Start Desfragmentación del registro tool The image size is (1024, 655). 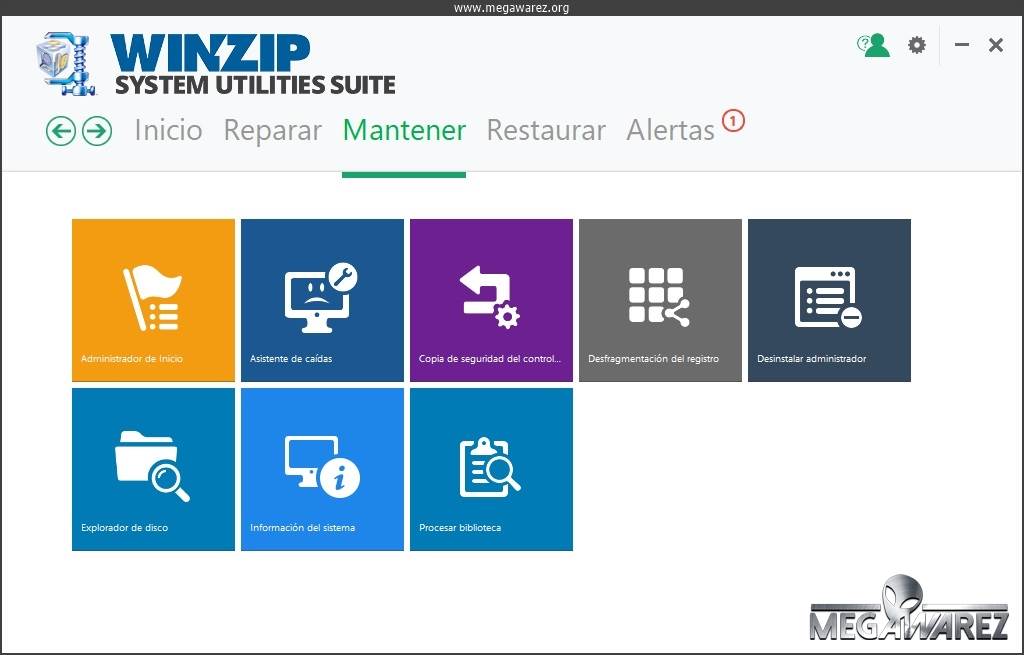coord(660,300)
